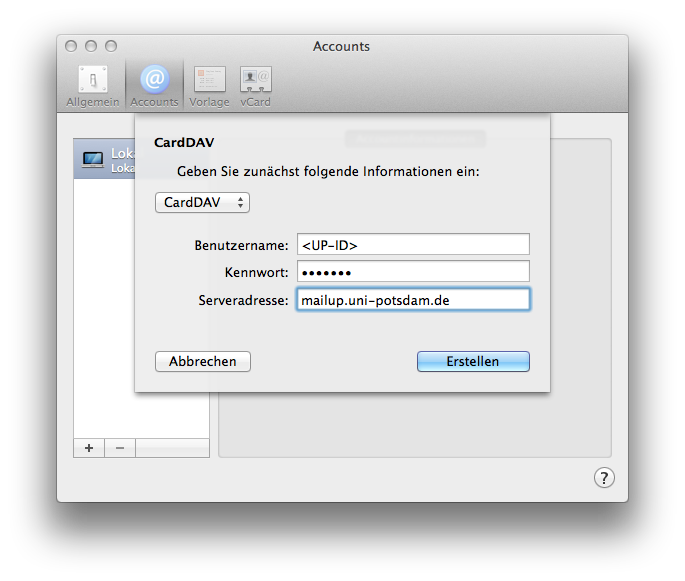Open the Allgemein preferences pane
The image size is (685, 581).
click(92, 86)
